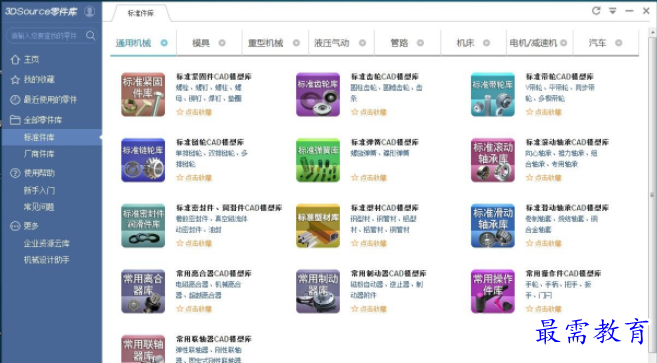Image resolution: width=657 pixels, height=363 pixels.
Task: Click the 主页 home icon
Action: [15, 60]
